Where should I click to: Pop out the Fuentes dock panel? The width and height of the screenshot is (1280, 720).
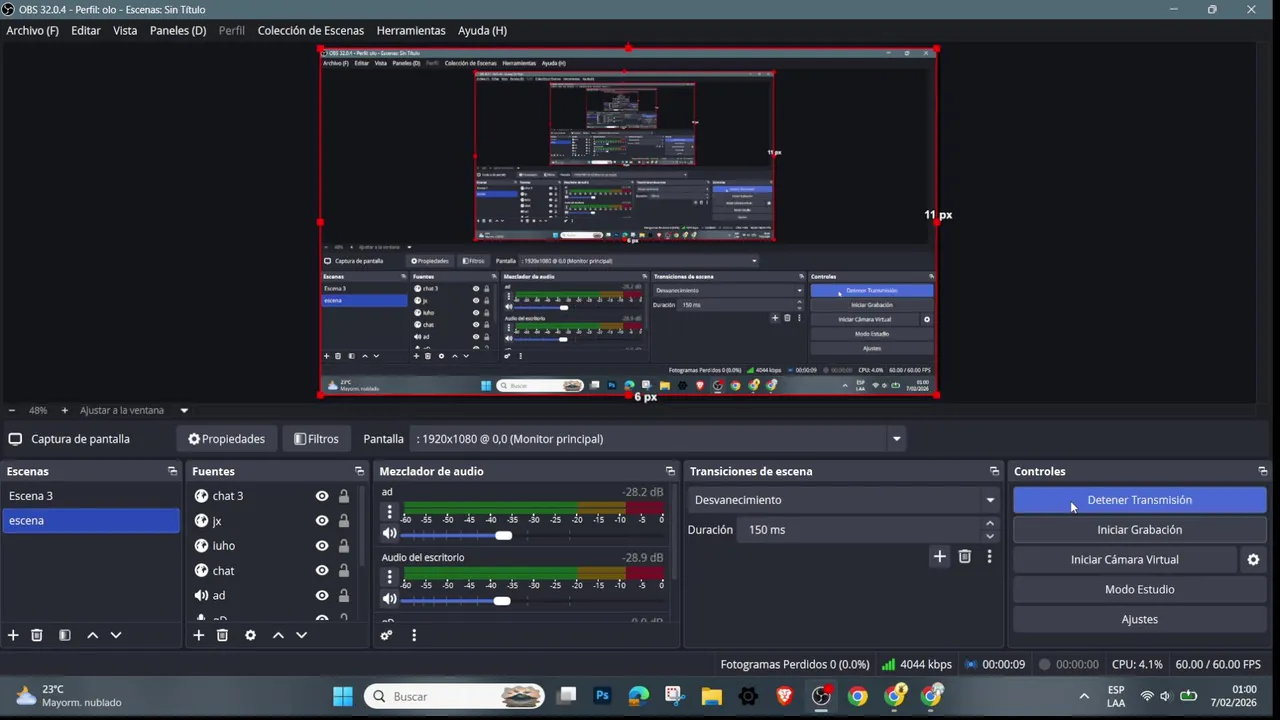click(359, 471)
